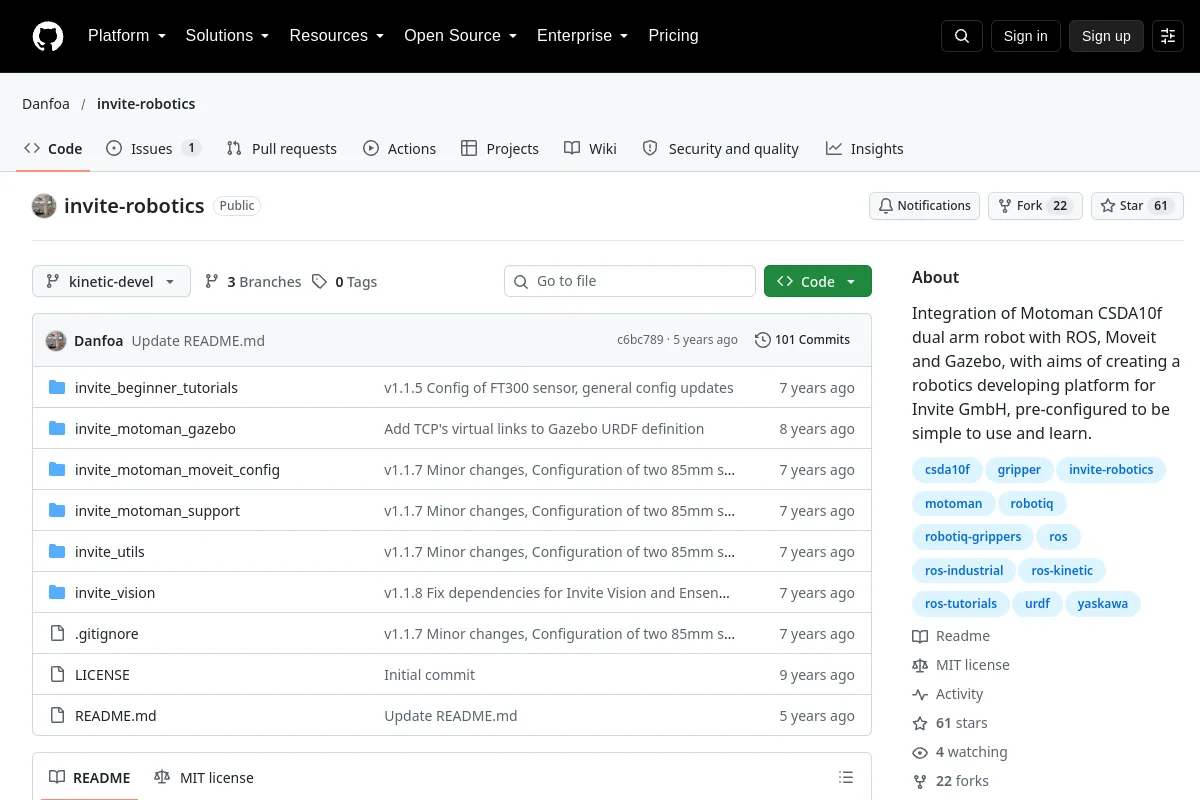The width and height of the screenshot is (1200, 800).
Task: Switch to the Pull requests tab
Action: point(282,148)
